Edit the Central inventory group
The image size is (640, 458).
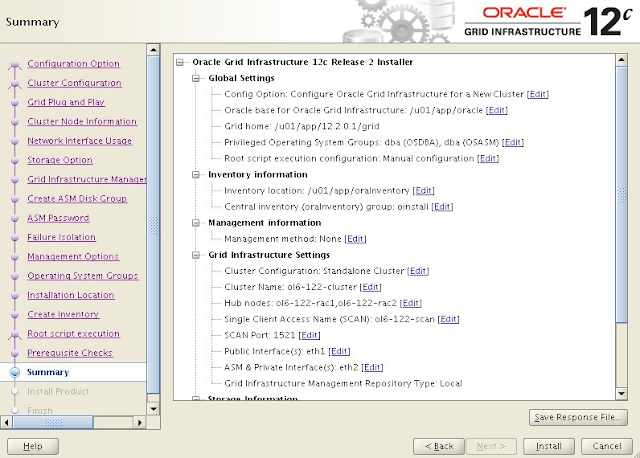(x=442, y=207)
